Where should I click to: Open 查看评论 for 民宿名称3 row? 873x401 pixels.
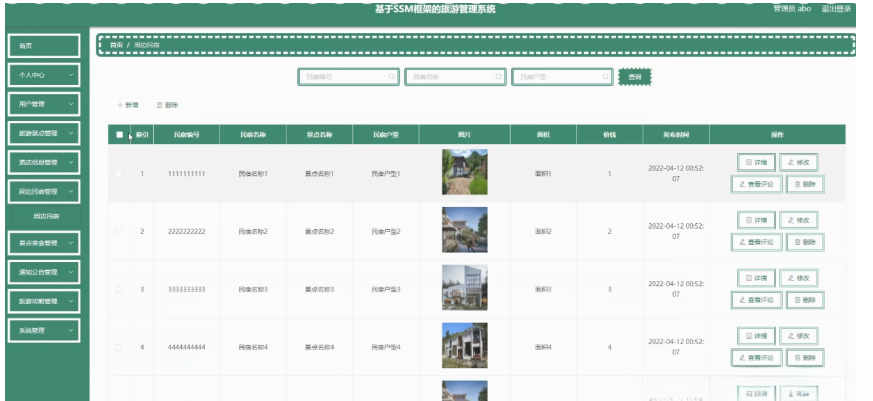point(757,300)
